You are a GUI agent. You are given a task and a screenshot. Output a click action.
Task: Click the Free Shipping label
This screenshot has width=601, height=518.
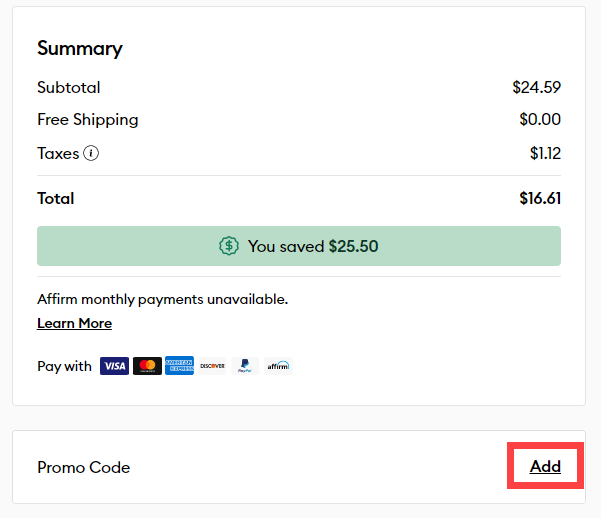pos(88,120)
